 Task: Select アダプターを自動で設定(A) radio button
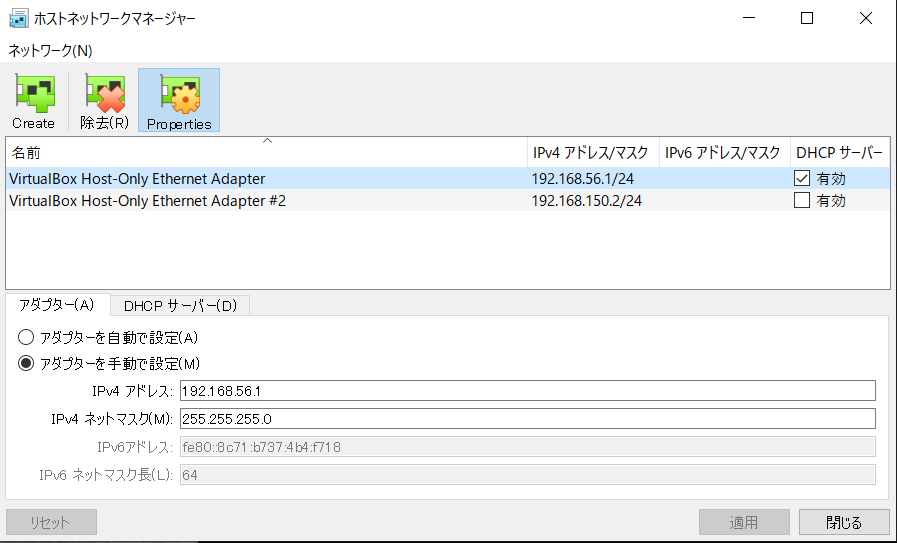pyautogui.click(x=26, y=338)
